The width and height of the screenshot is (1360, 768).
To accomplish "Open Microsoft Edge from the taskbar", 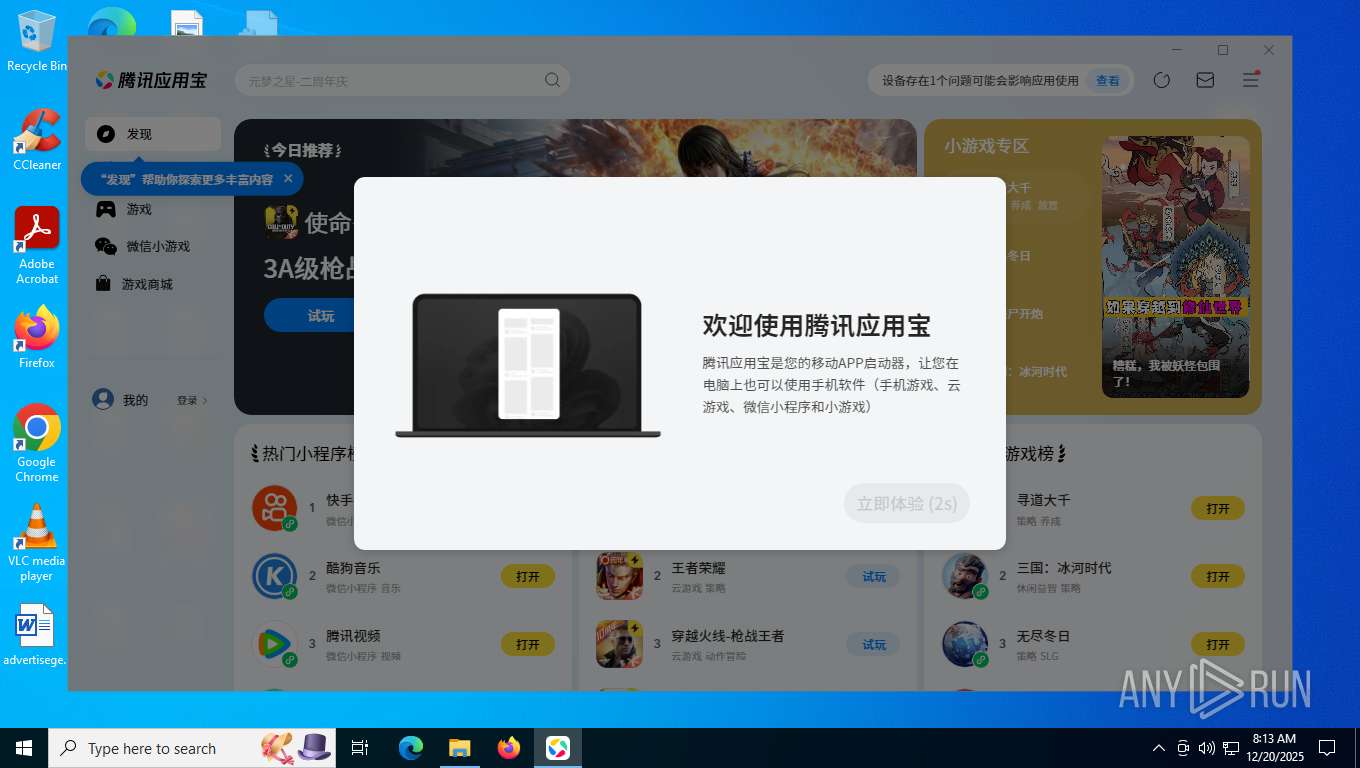I will click(x=410, y=748).
